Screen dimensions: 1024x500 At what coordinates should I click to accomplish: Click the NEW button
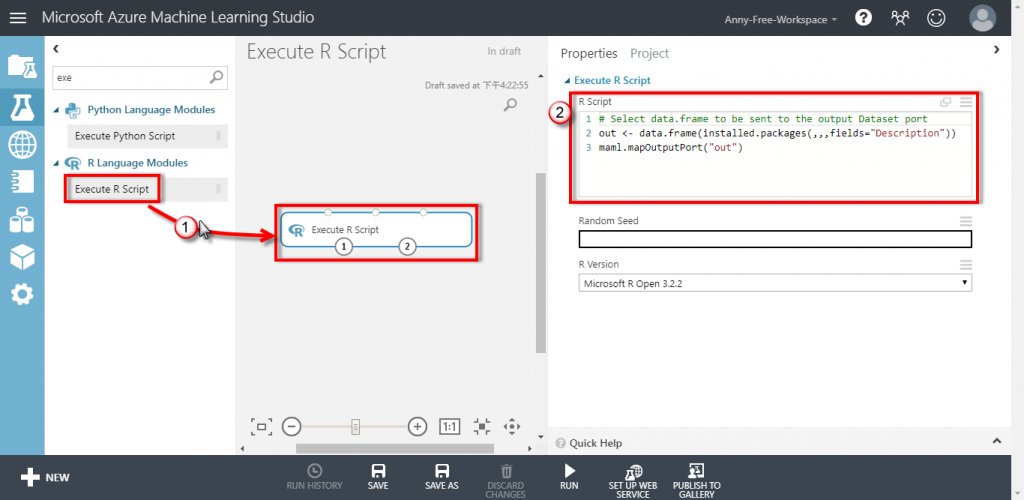[45, 477]
